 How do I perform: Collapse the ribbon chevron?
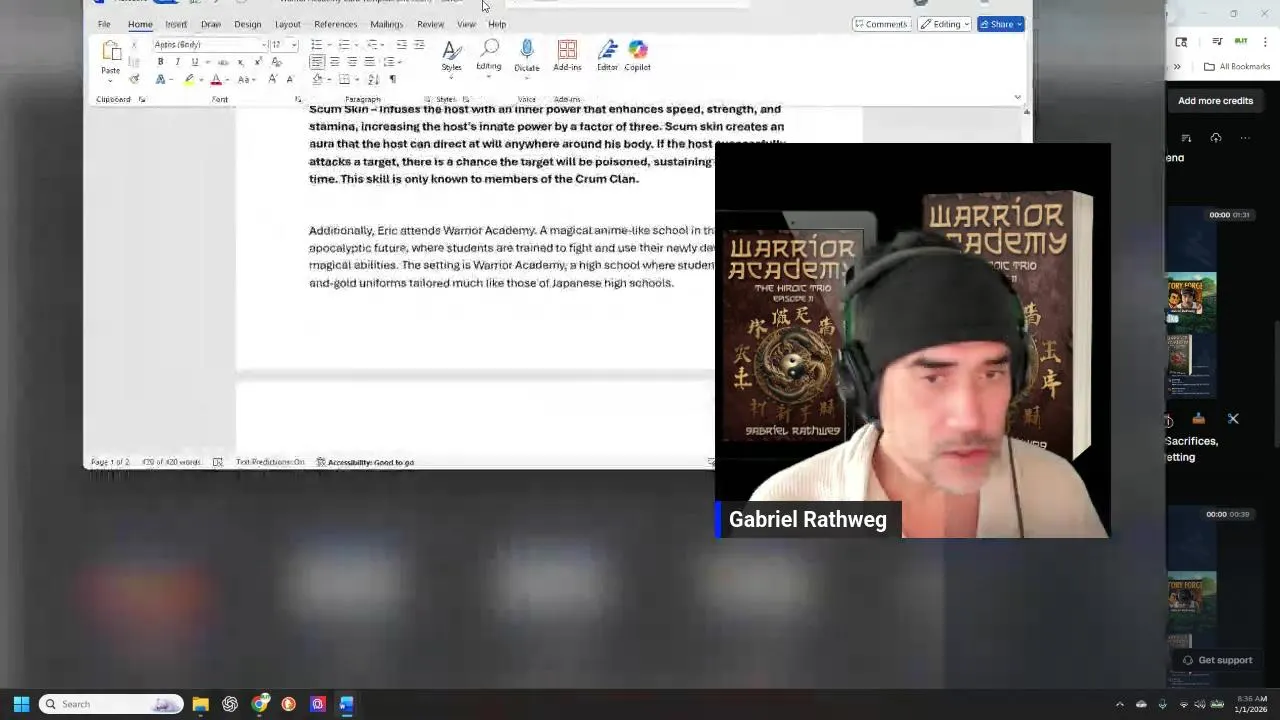[x=1018, y=97]
